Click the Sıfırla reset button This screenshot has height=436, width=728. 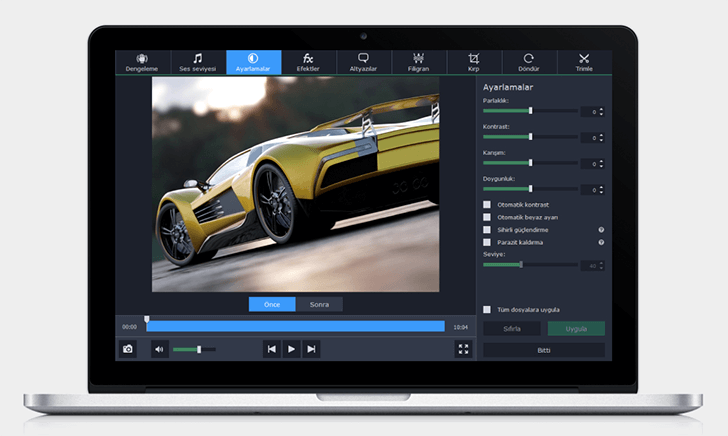[512, 328]
